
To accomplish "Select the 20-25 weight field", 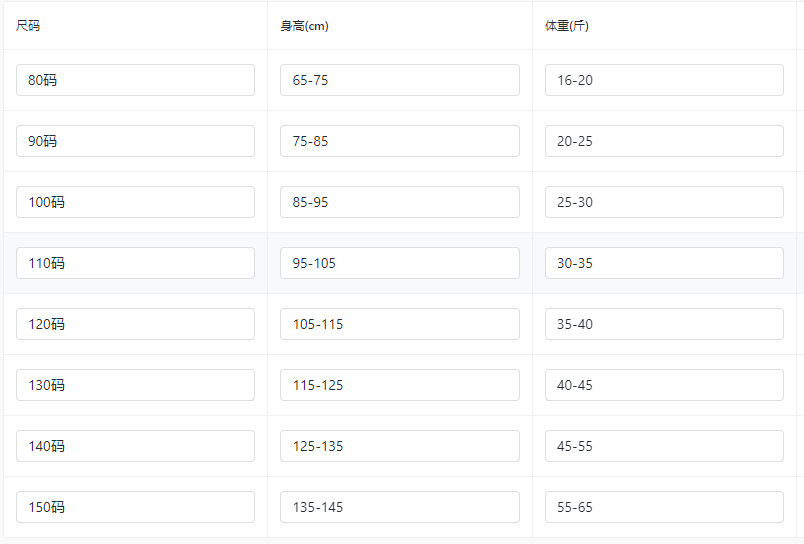I will coord(664,141).
